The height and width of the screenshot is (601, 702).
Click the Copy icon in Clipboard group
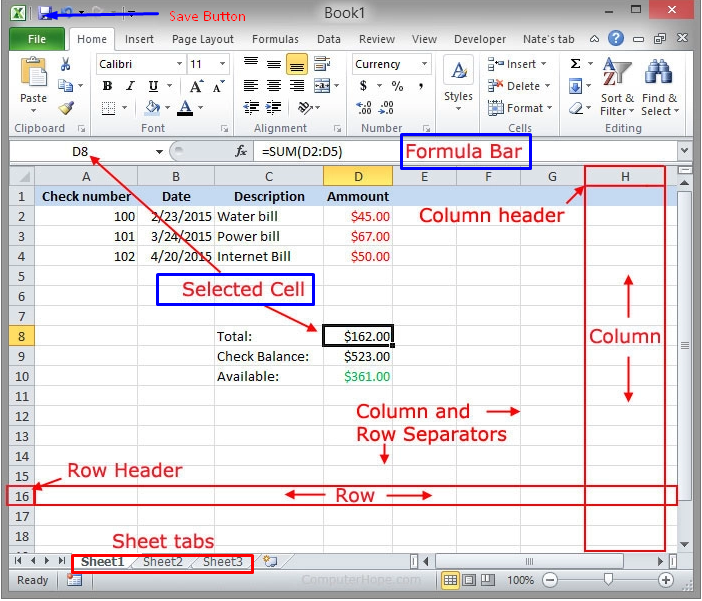(66, 86)
